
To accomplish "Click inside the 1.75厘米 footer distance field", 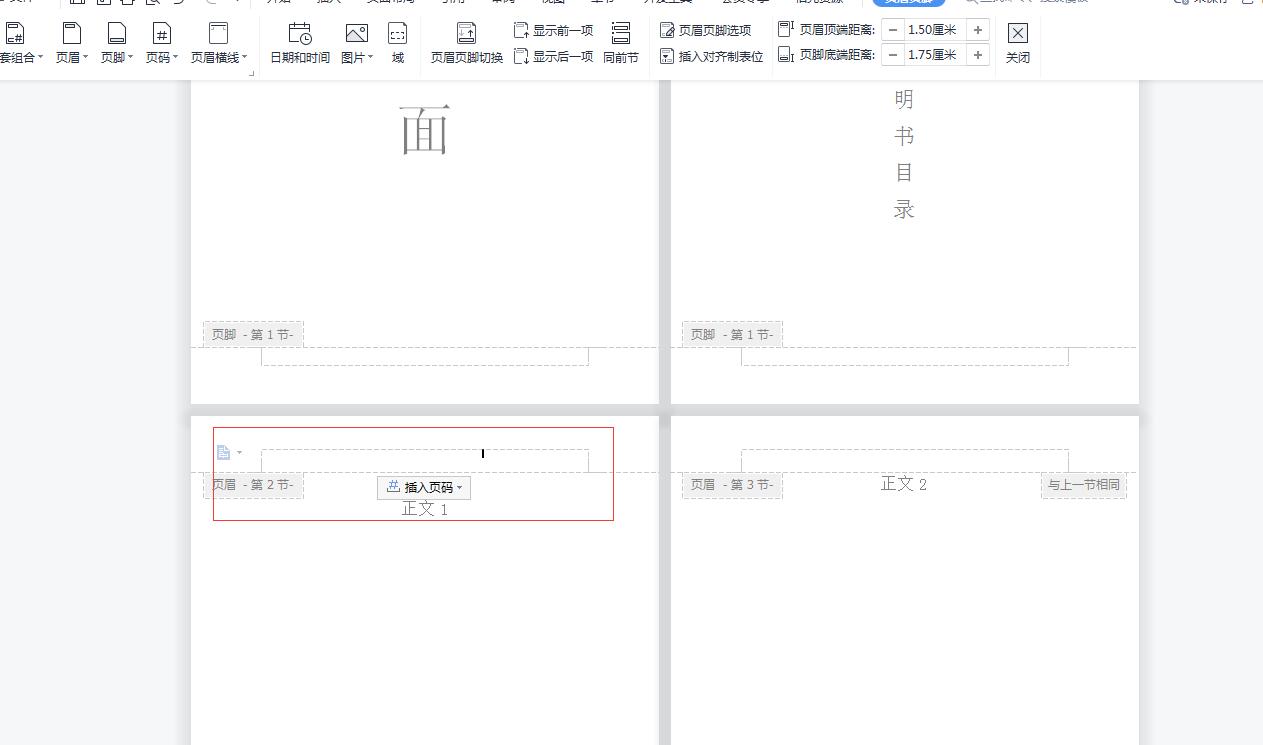I will (934, 55).
